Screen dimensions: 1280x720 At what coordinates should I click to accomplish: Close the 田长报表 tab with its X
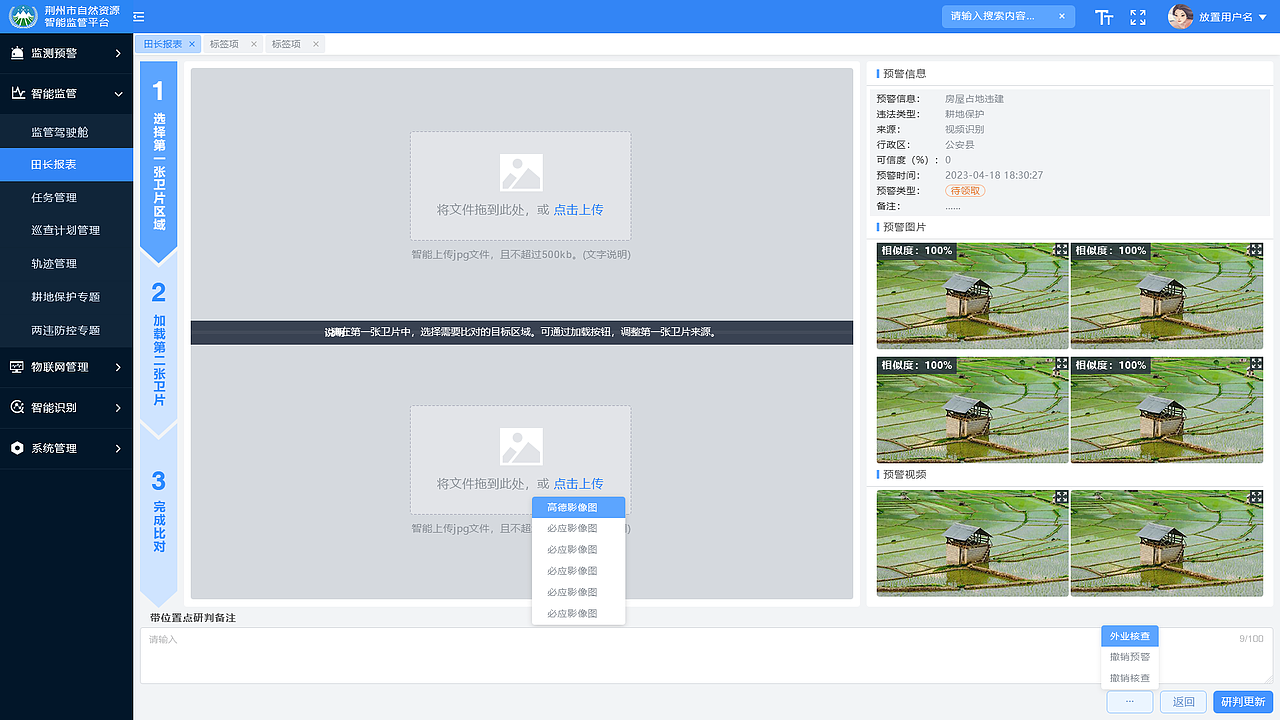point(192,44)
